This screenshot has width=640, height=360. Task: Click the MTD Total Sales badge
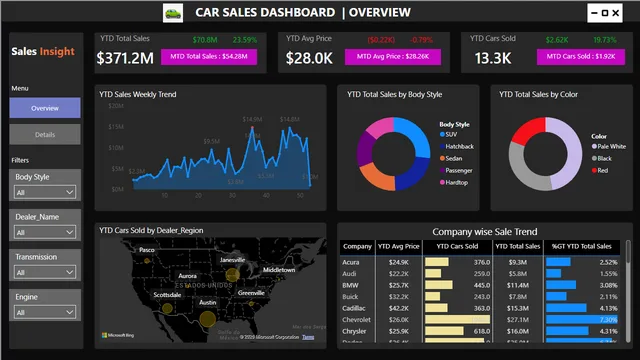209,57
